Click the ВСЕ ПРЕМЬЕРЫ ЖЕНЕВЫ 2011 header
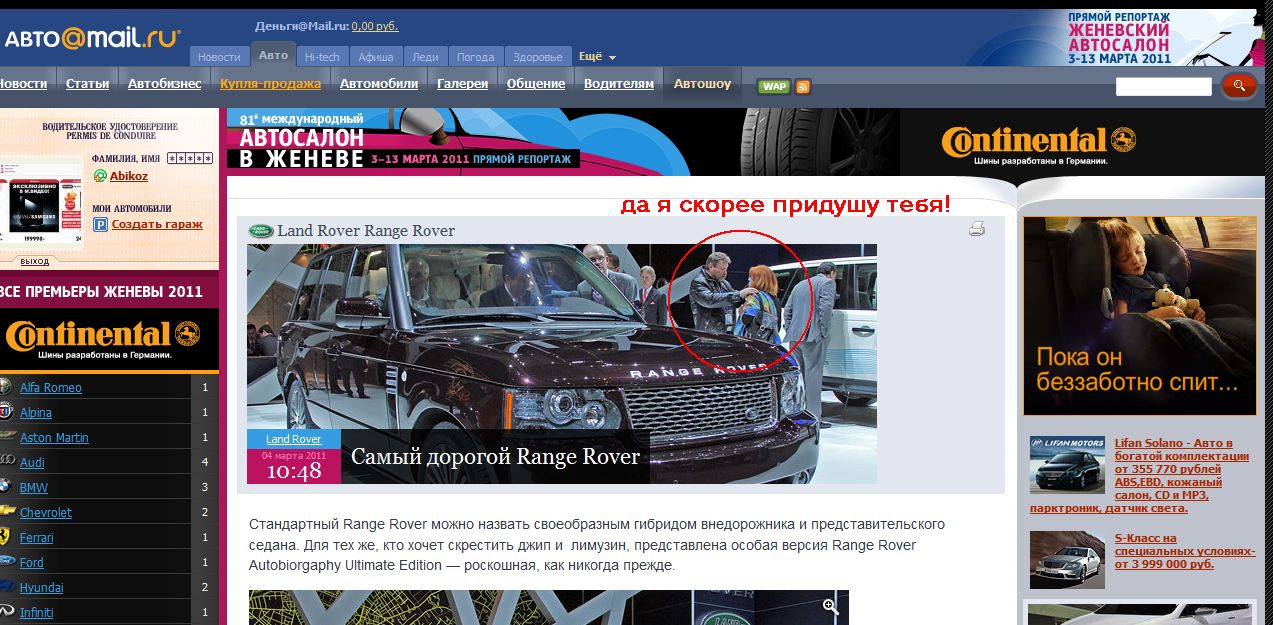Viewport: 1273px width, 625px height. tap(104, 291)
